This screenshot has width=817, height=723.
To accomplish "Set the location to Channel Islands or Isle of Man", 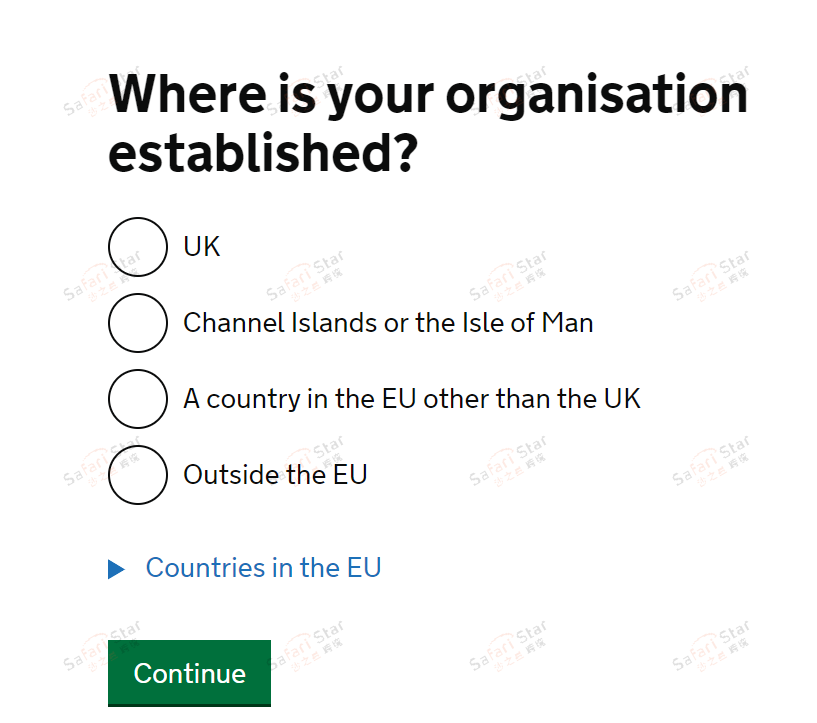I will pos(137,323).
